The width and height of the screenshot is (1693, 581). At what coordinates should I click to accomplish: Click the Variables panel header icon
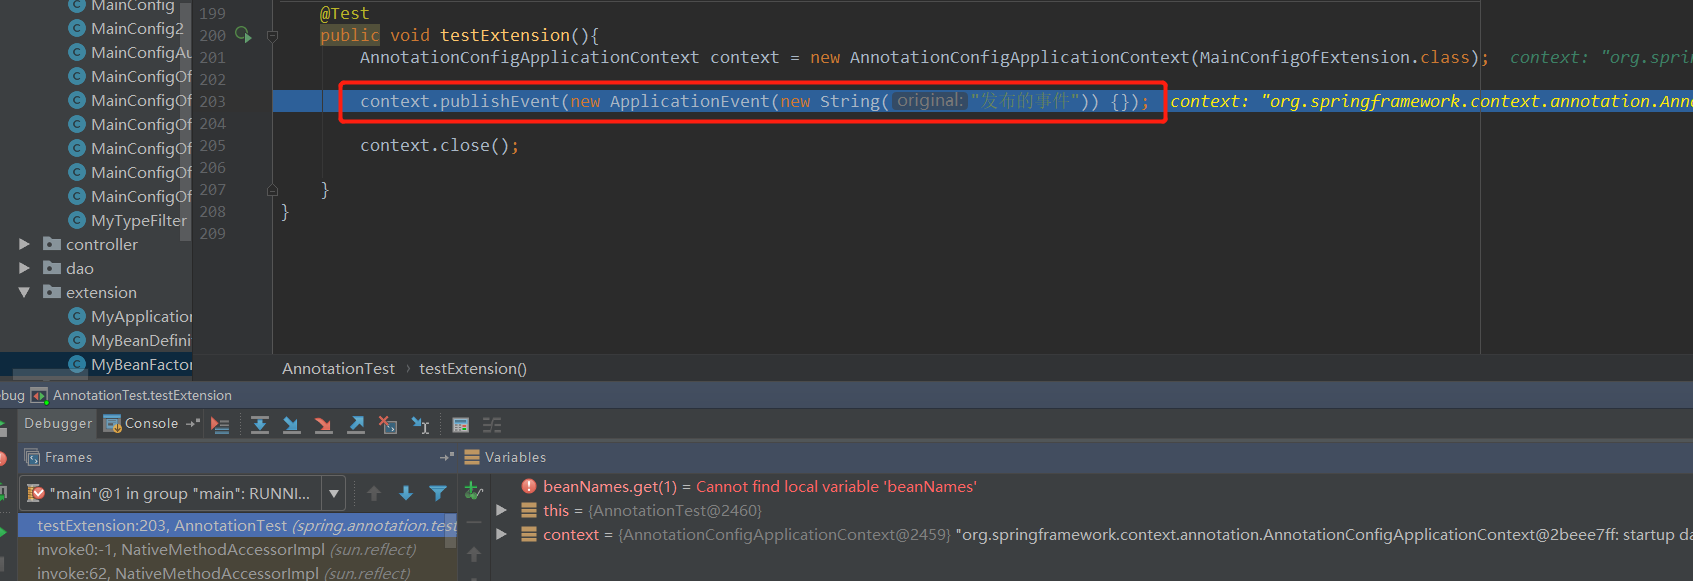(x=472, y=457)
